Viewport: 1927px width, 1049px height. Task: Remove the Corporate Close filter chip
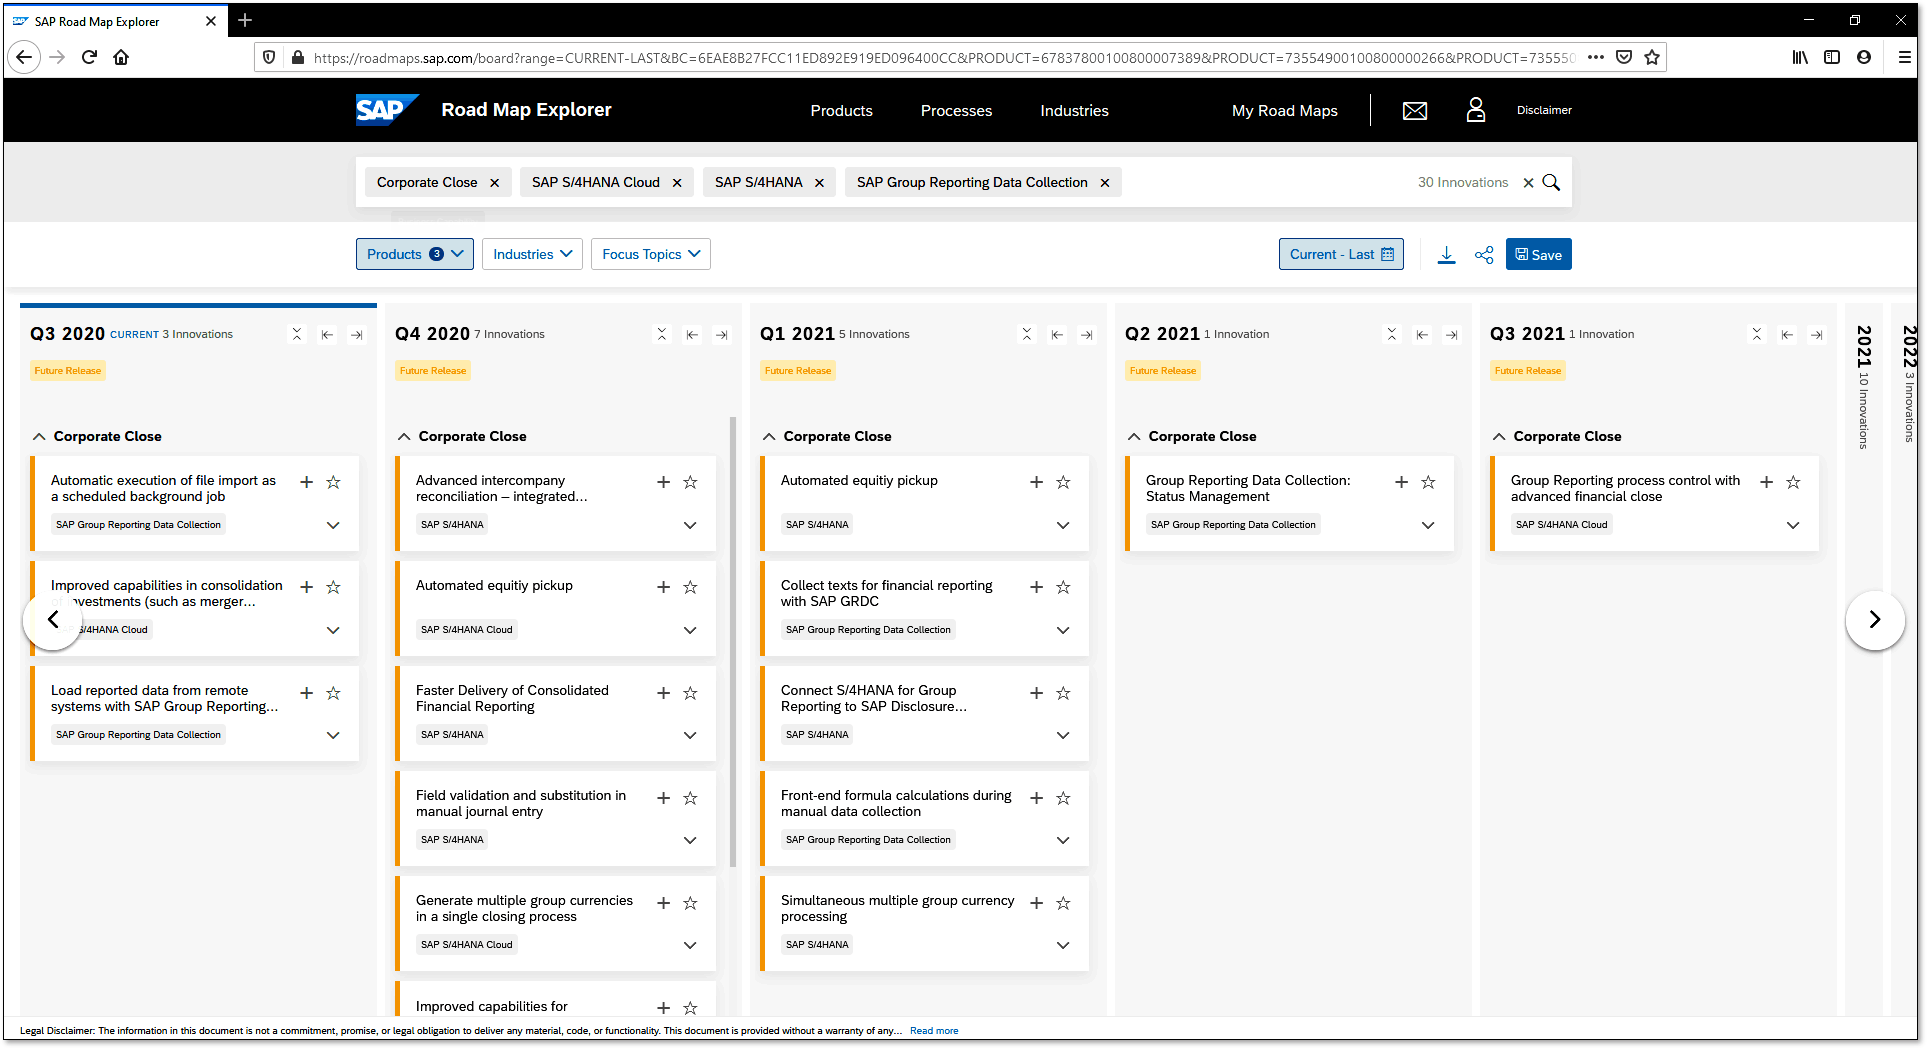pyautogui.click(x=494, y=183)
